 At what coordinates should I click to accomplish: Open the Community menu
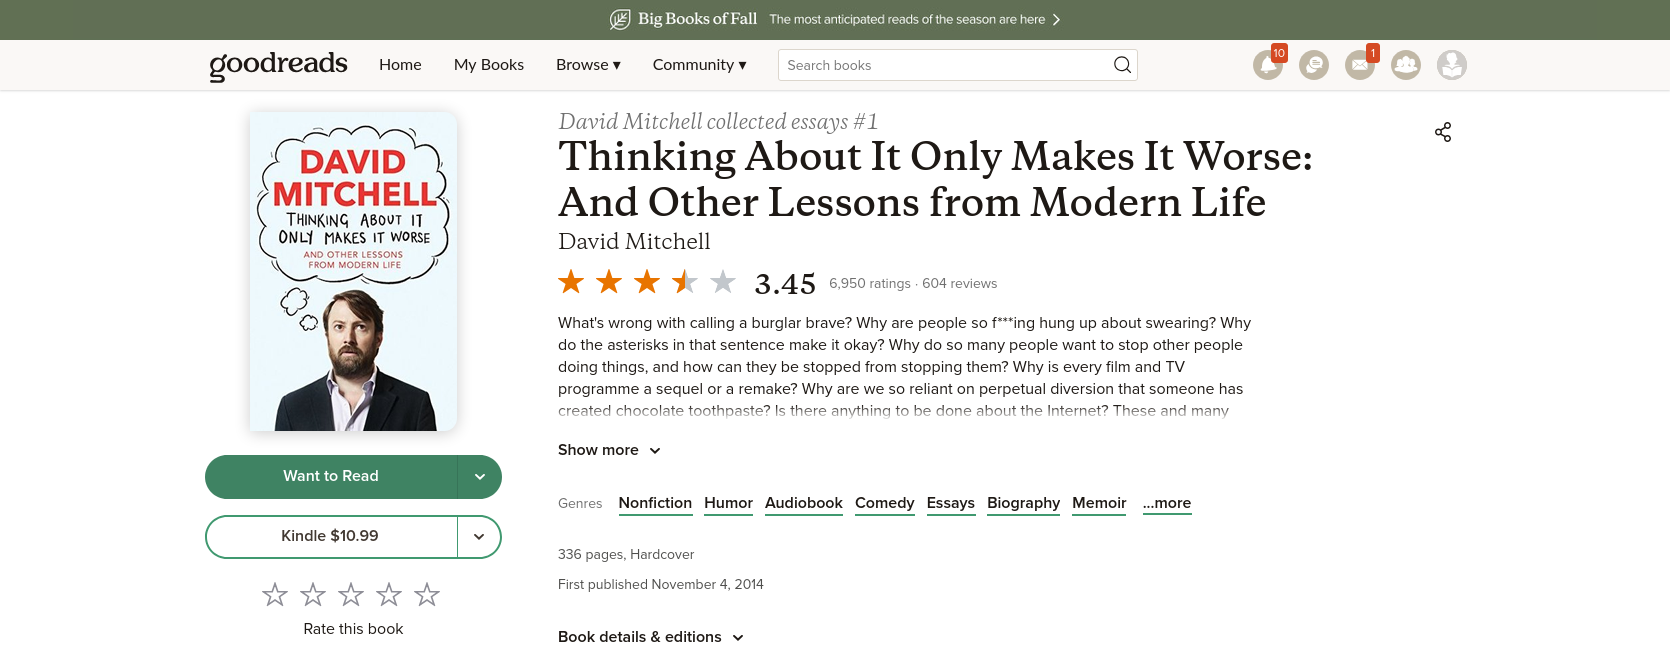tap(699, 65)
